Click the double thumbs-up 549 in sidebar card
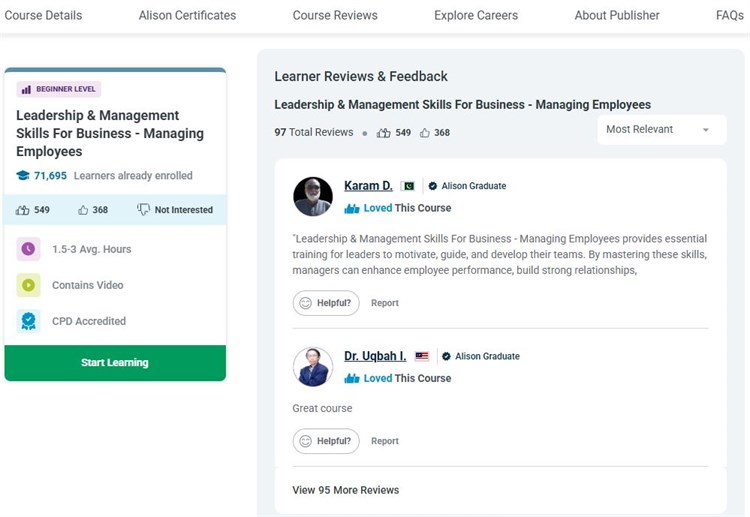Screen dimensions: 750x517 tap(33, 209)
